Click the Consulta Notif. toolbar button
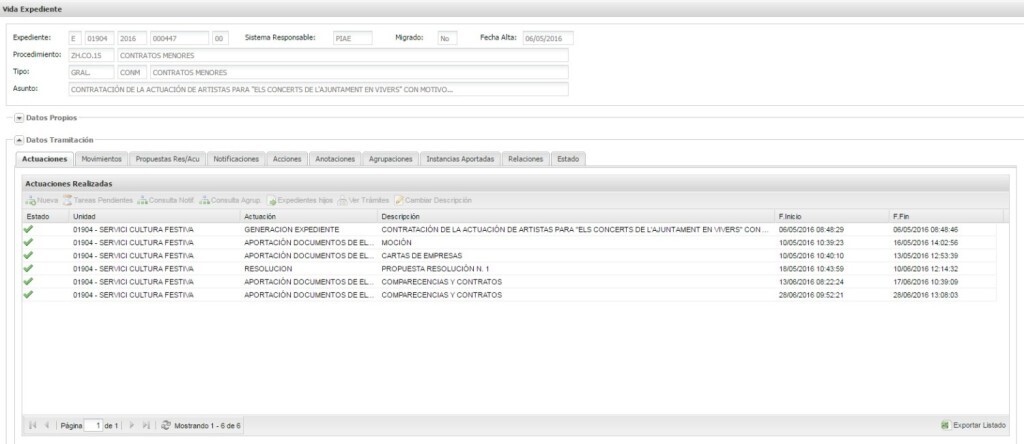Image resolution: width=1024 pixels, height=444 pixels. pyautogui.click(x=166, y=200)
